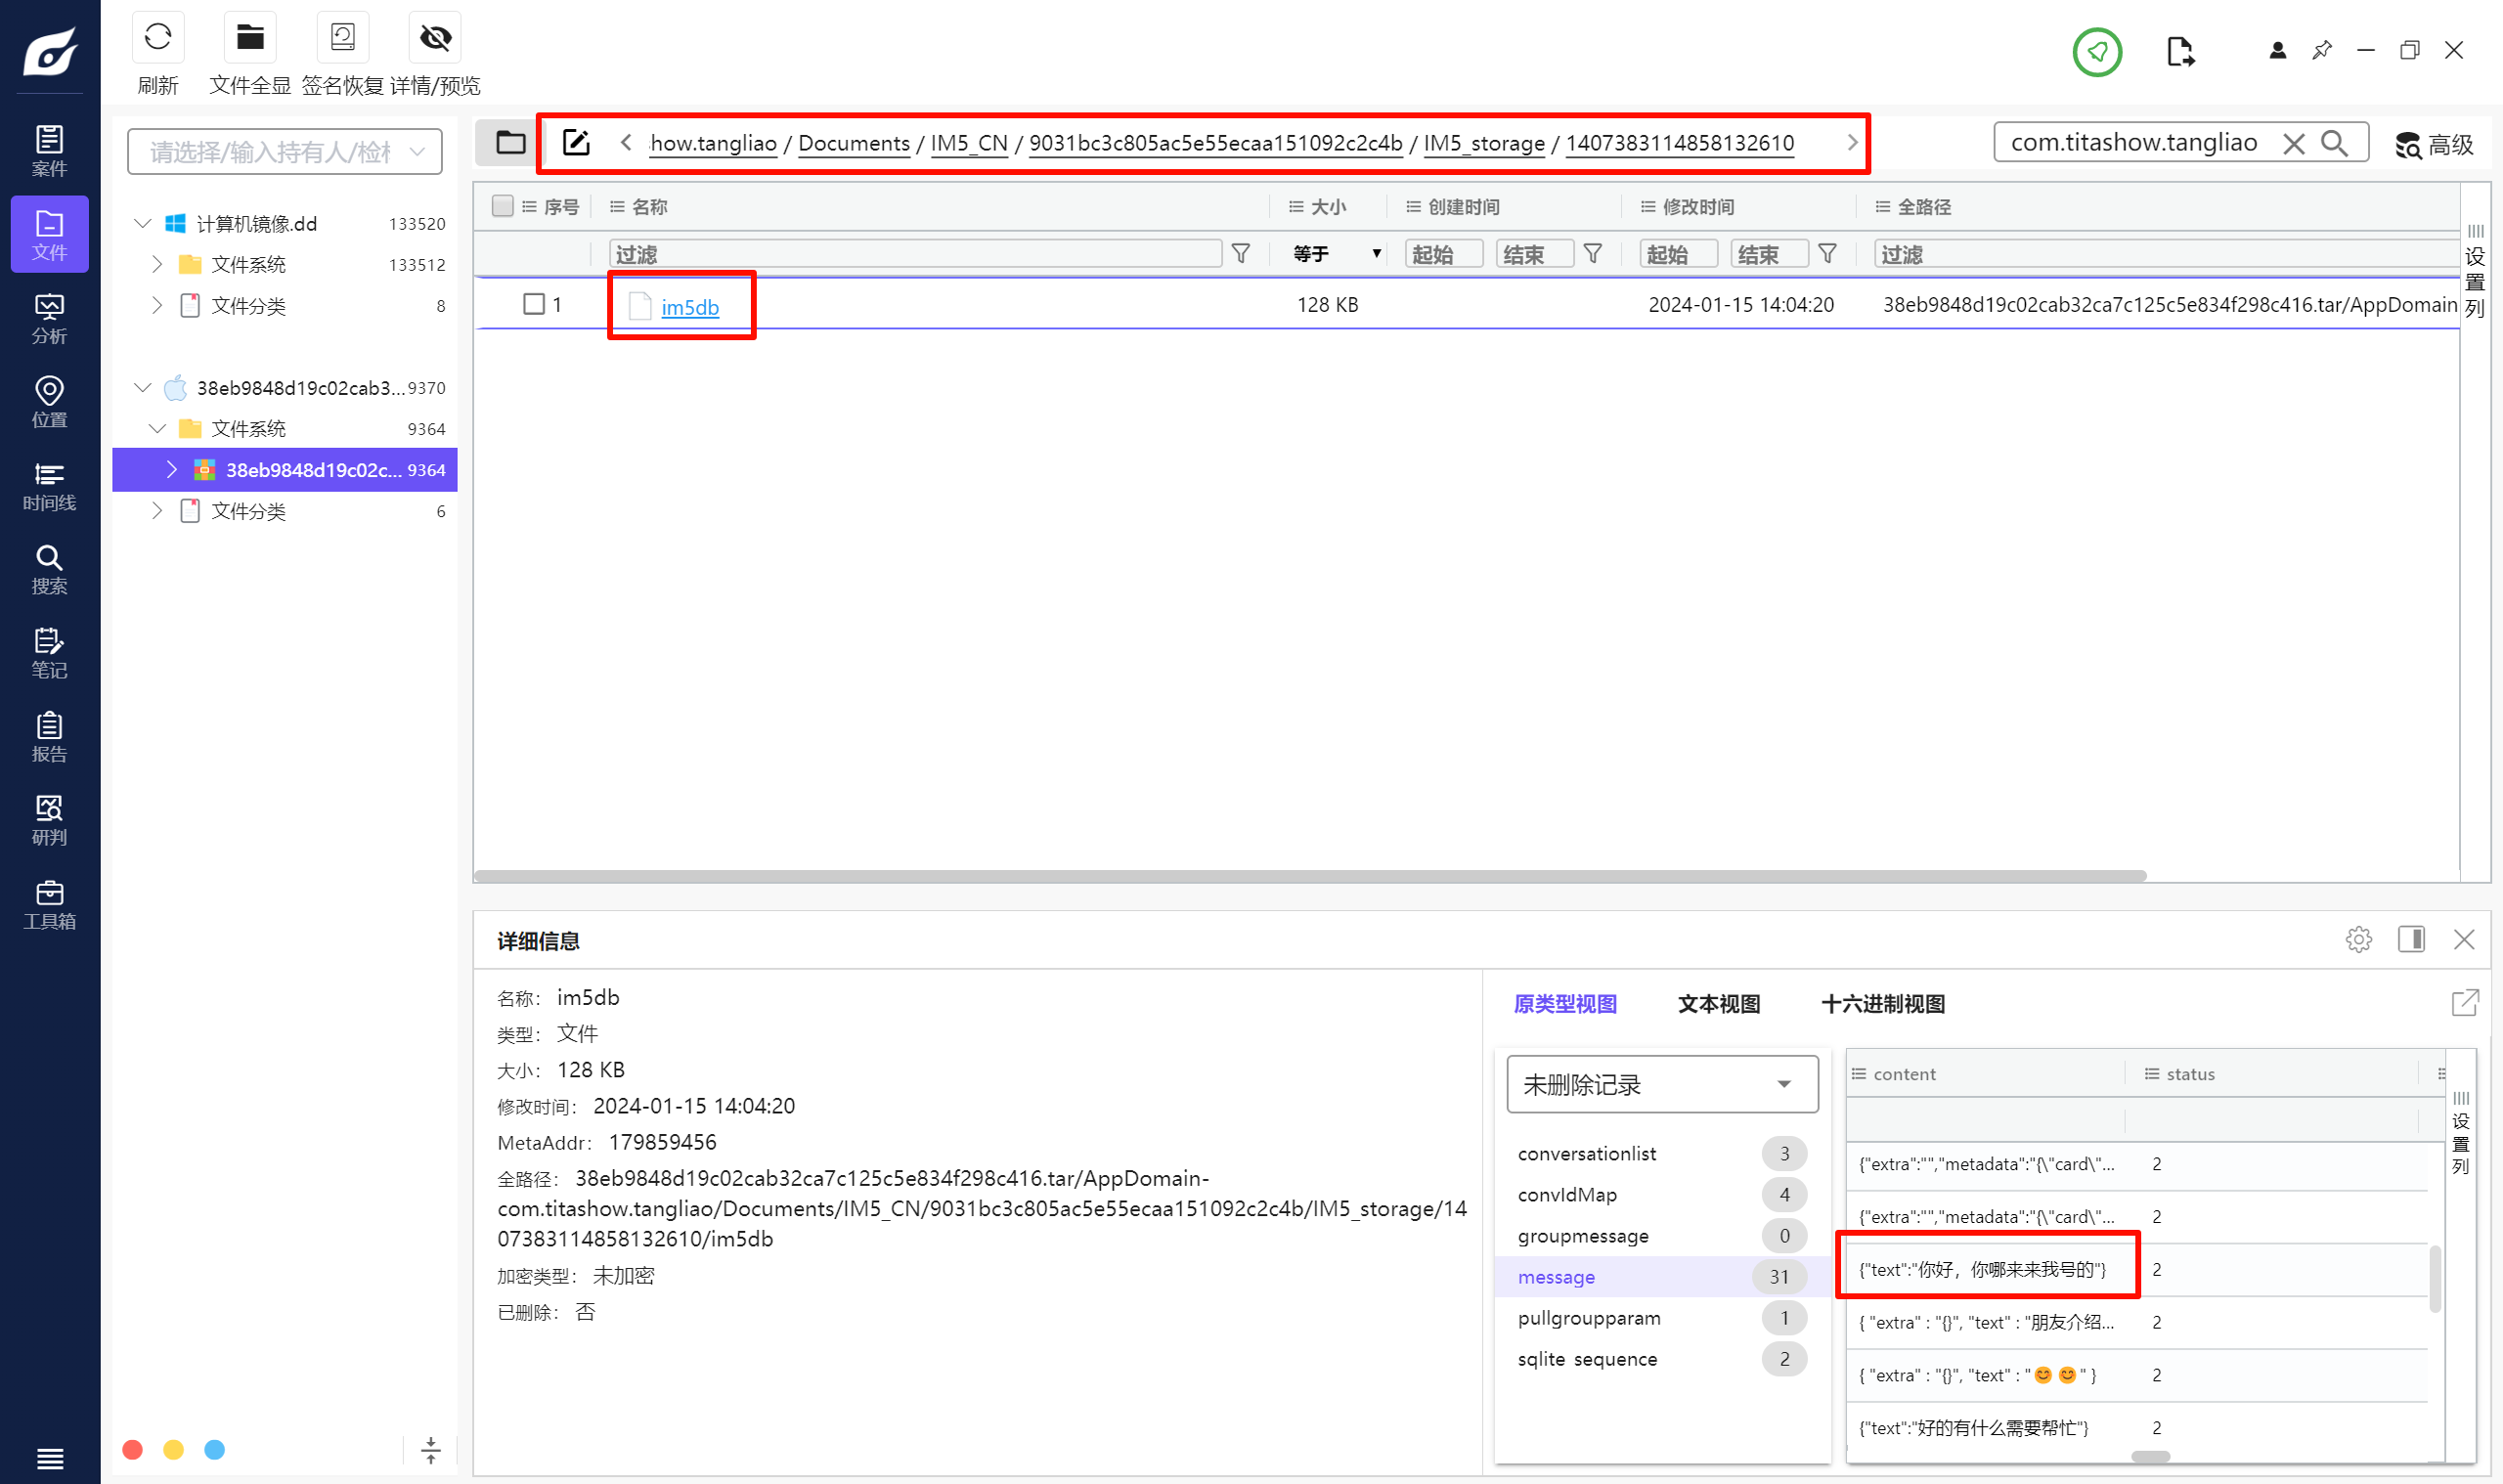Expand the highlighted 38eb9848d19c02c archive node

click(x=171, y=469)
